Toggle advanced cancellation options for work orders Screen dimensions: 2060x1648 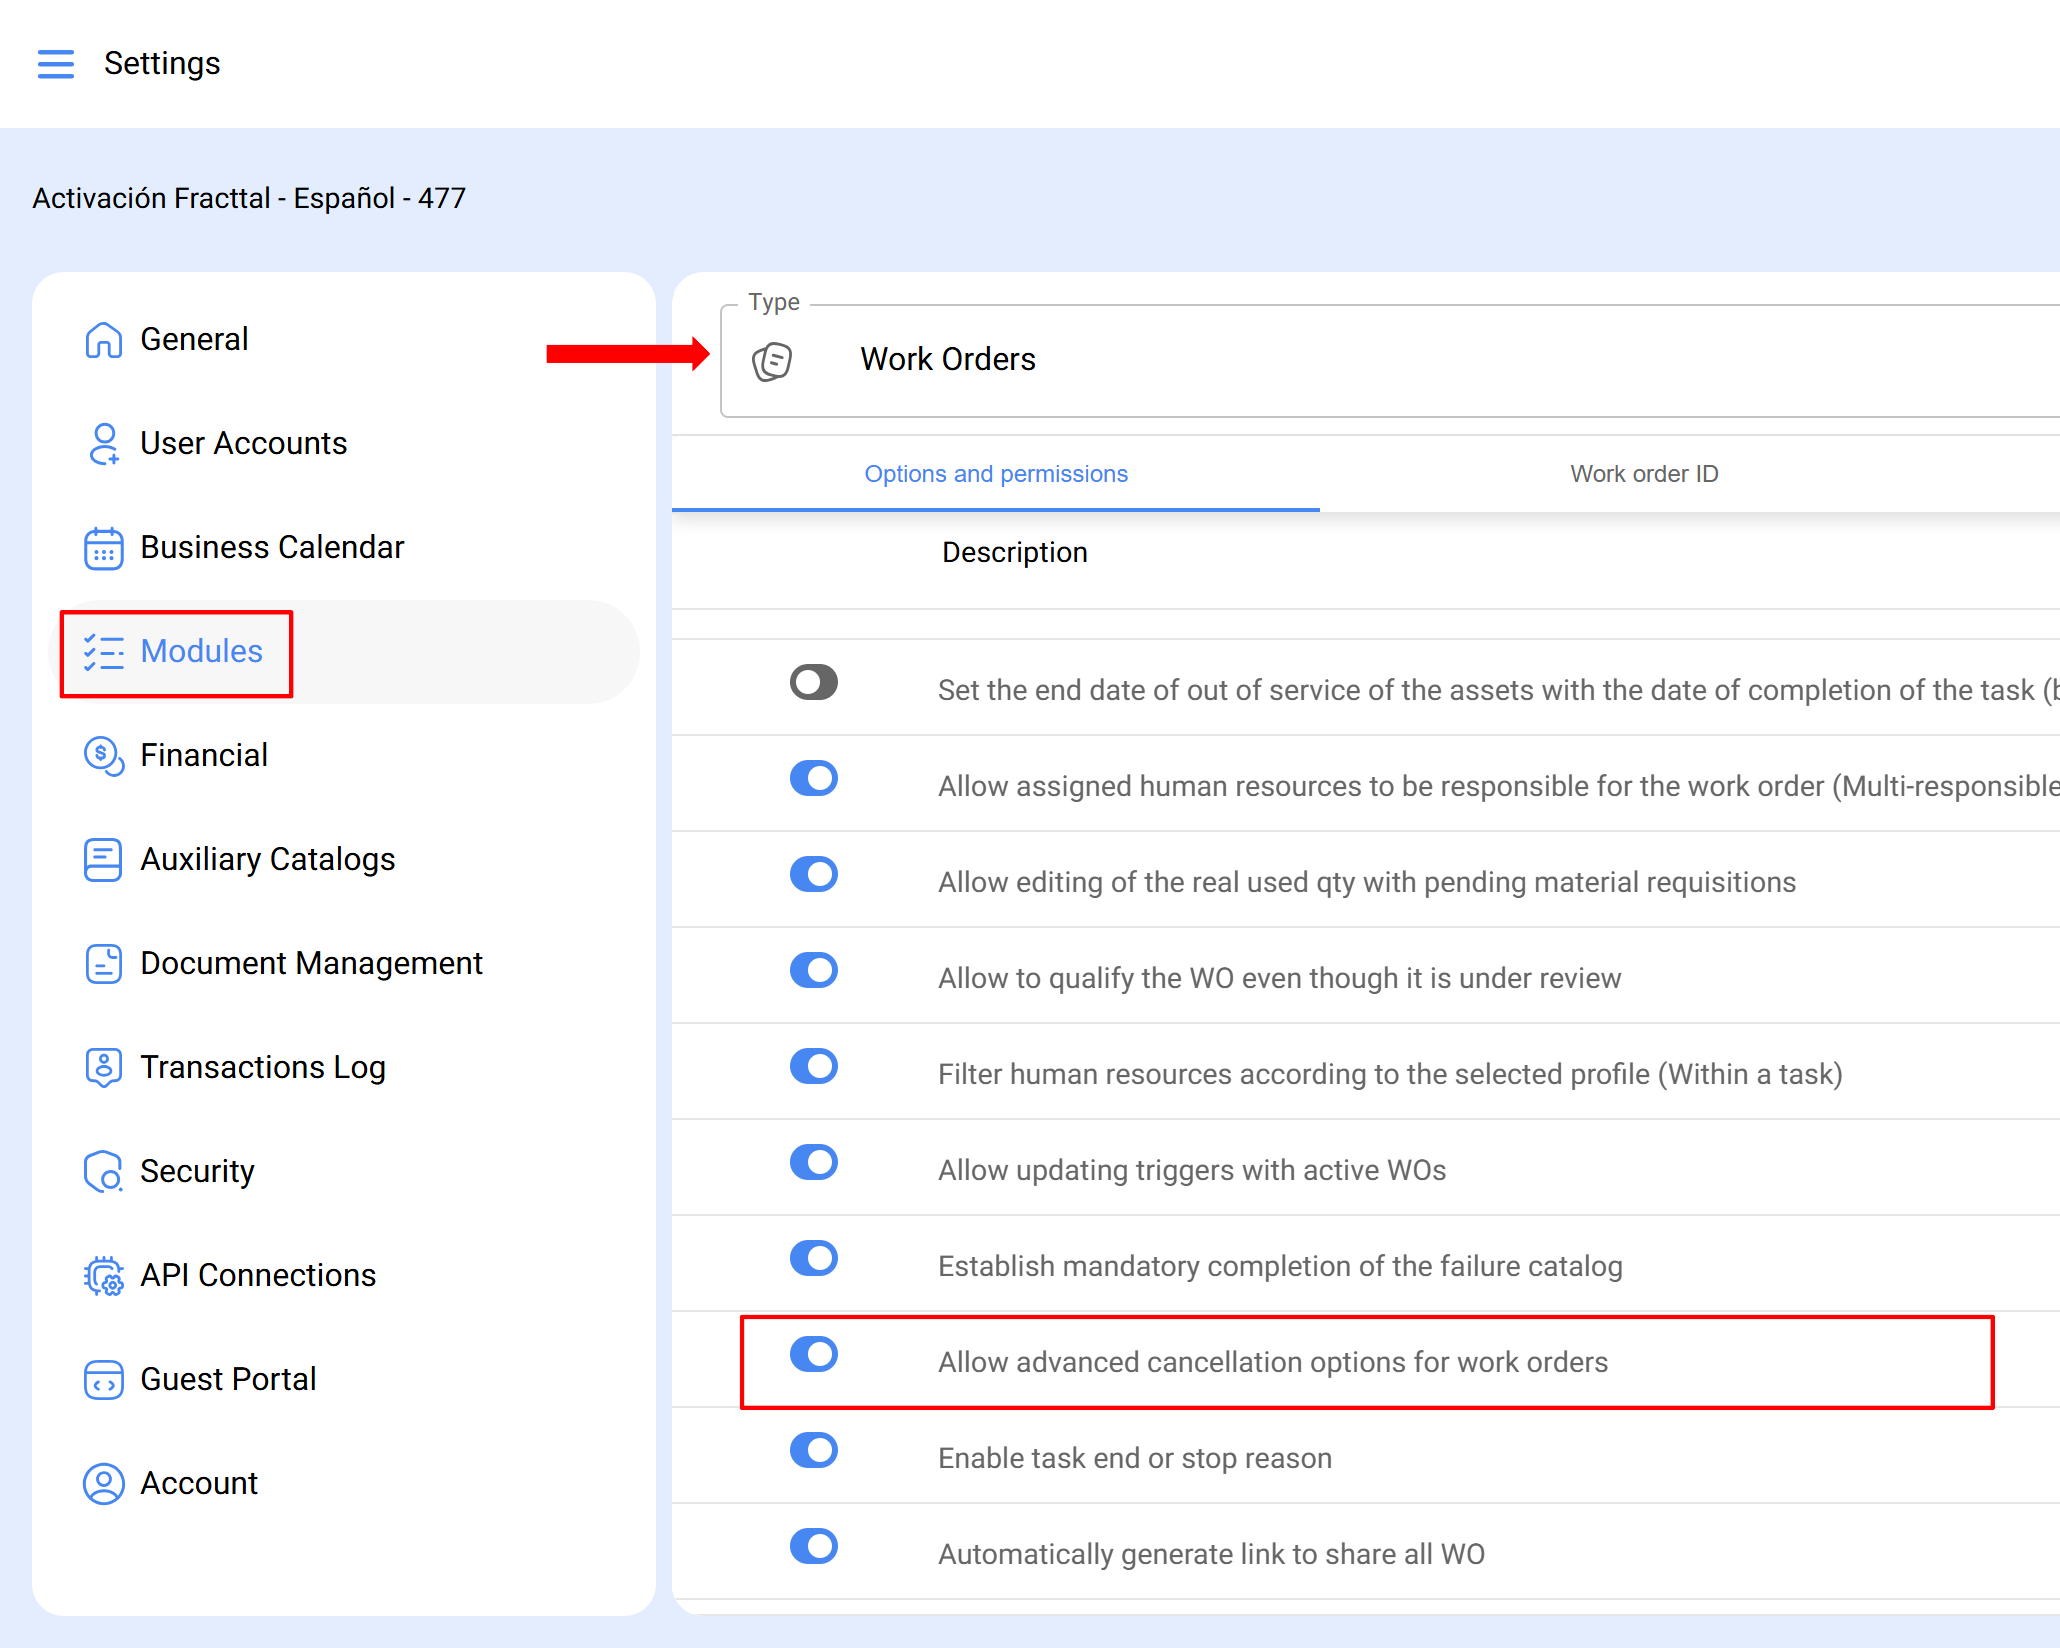click(x=813, y=1355)
